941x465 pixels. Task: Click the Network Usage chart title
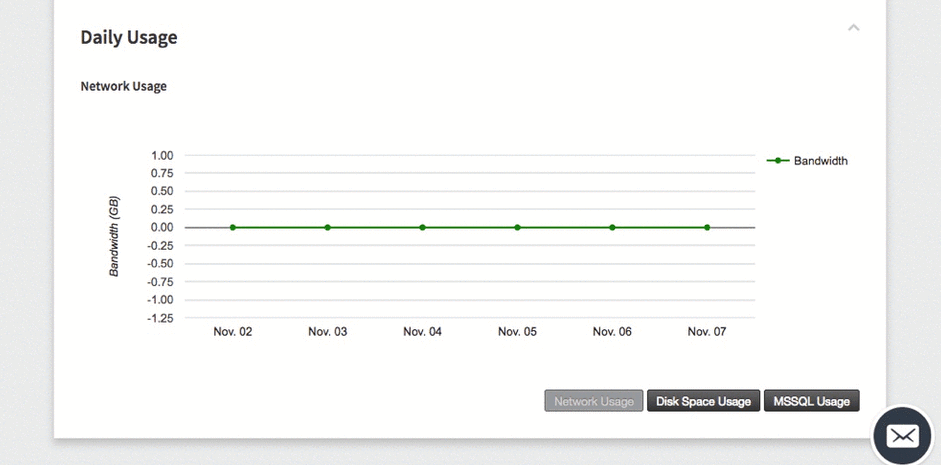124,86
